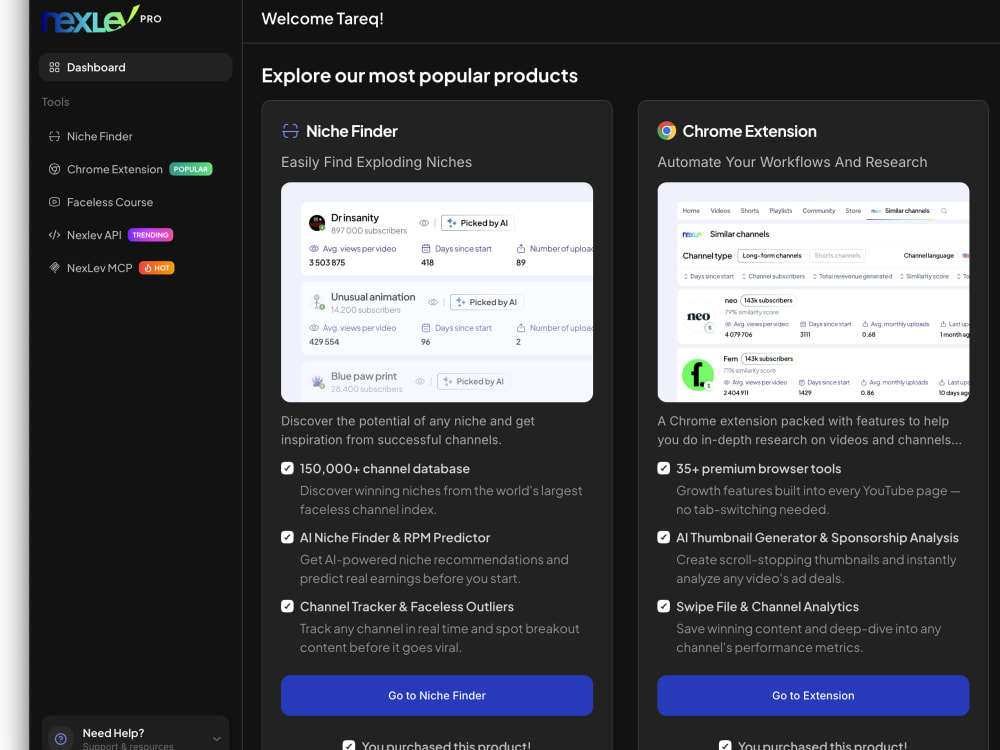Click 143k subscribers badge next to neo
Viewport: 1000px width, 750px height.
[768, 300]
